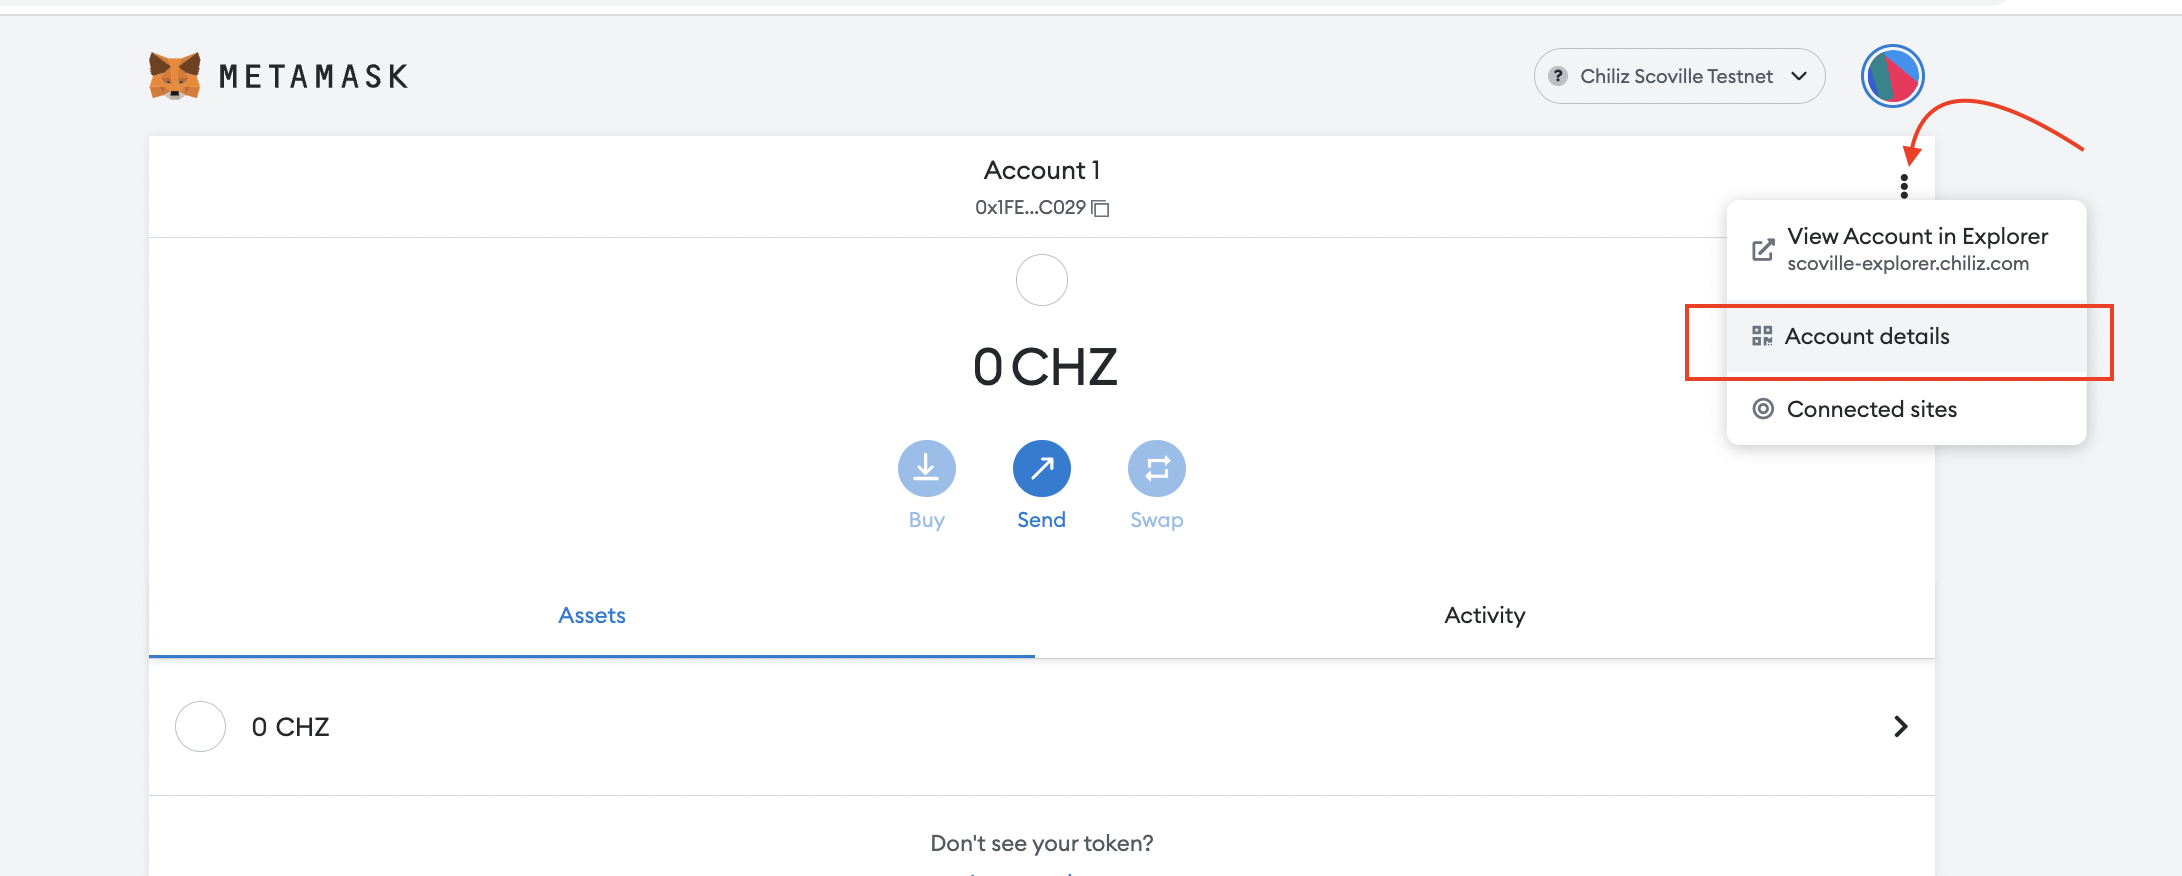
Task: Open the three-dot account options menu
Action: (1904, 186)
